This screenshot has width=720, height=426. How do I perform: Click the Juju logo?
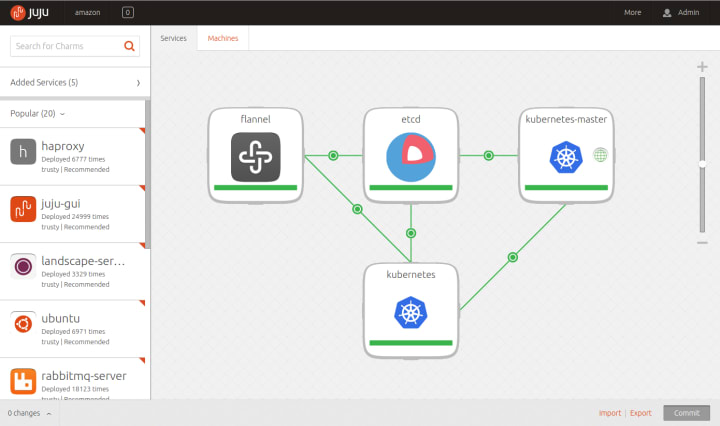(x=29, y=12)
